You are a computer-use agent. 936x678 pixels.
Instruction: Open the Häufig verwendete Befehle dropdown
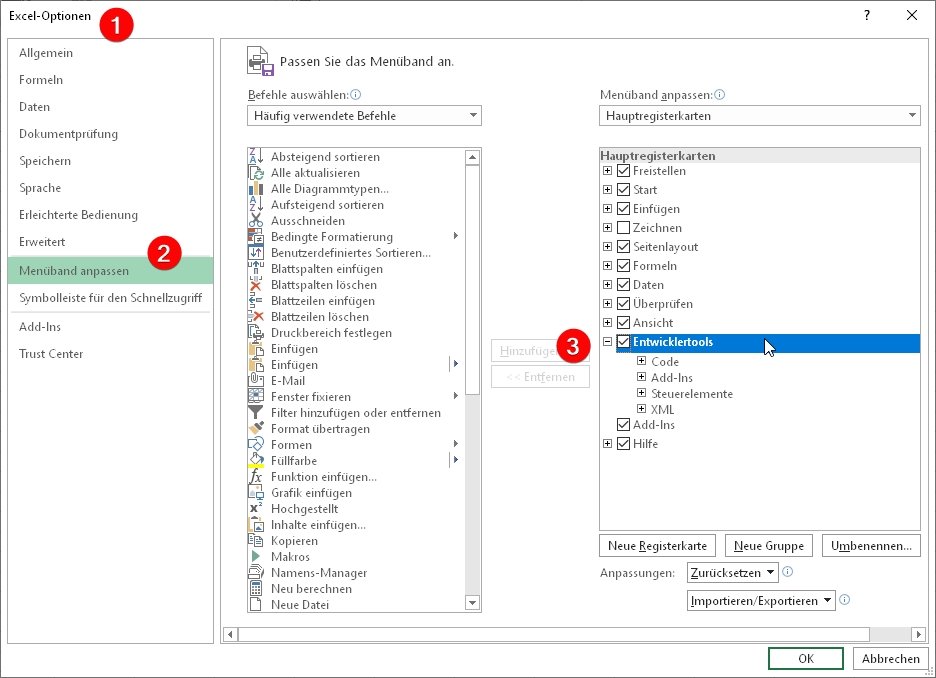click(364, 115)
